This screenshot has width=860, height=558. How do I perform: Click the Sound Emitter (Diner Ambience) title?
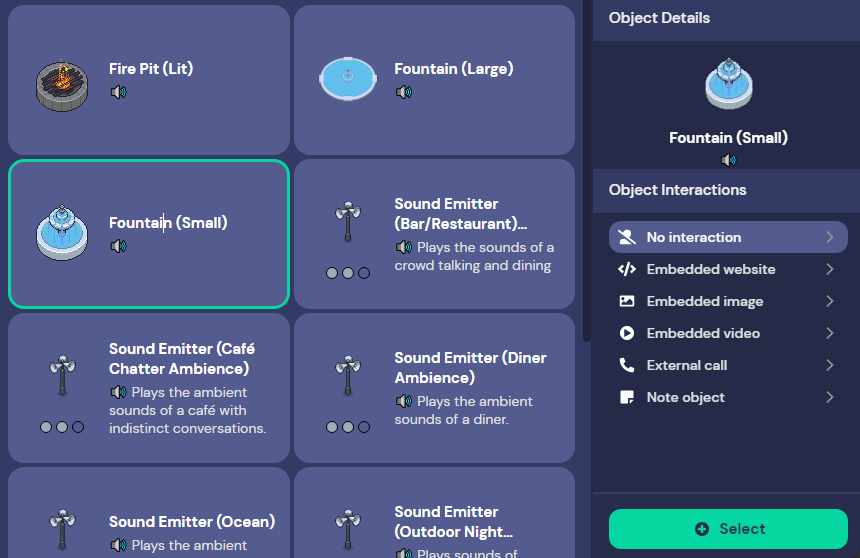[471, 368]
